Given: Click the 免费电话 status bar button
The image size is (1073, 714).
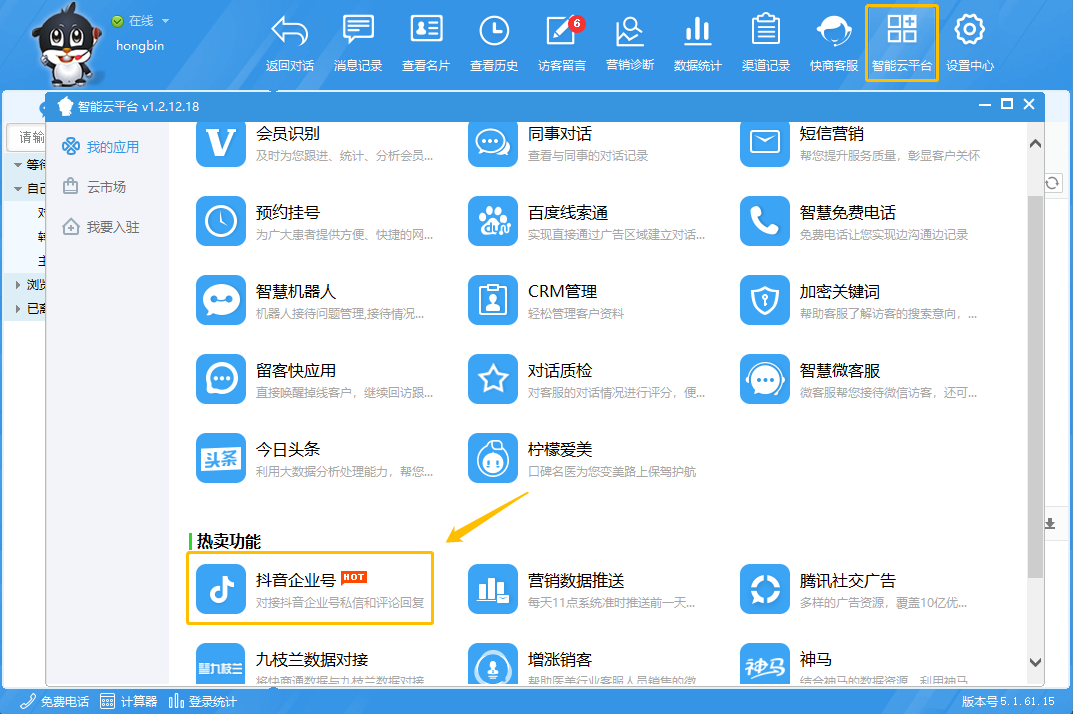Looking at the screenshot, I should coord(55,702).
